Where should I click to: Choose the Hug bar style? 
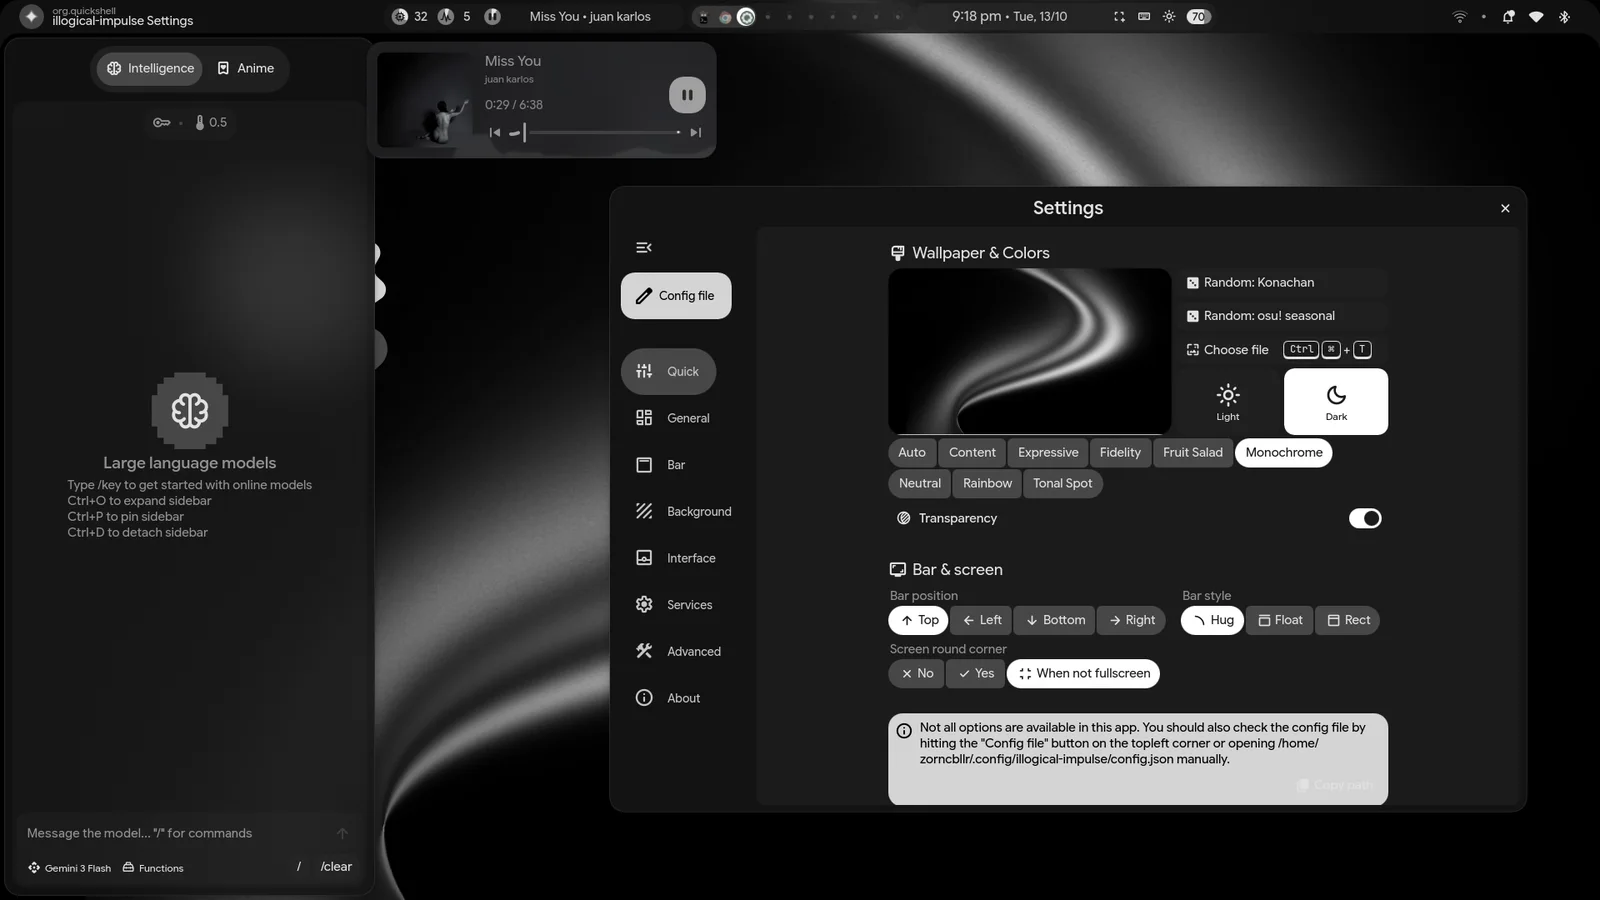point(1212,620)
